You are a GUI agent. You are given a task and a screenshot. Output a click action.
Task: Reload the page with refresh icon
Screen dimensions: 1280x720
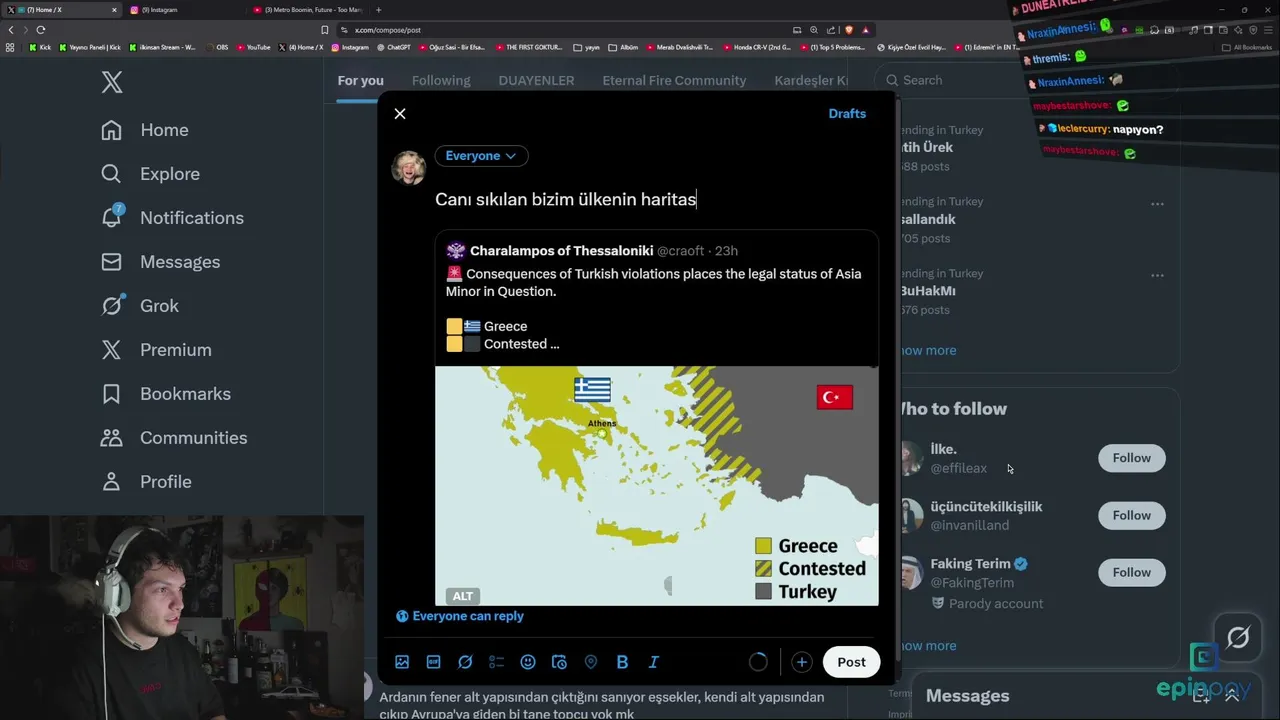[40, 30]
